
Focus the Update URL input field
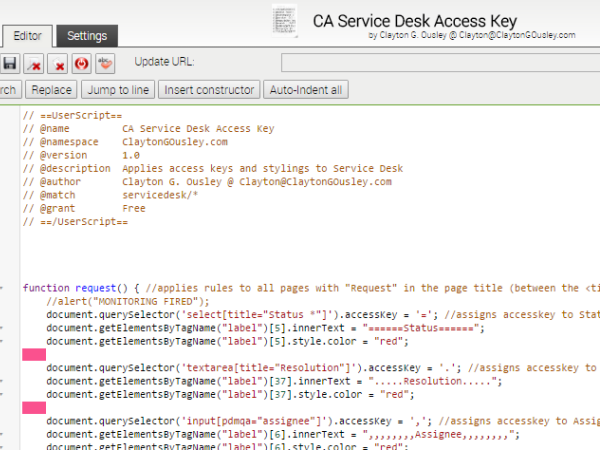(440, 62)
